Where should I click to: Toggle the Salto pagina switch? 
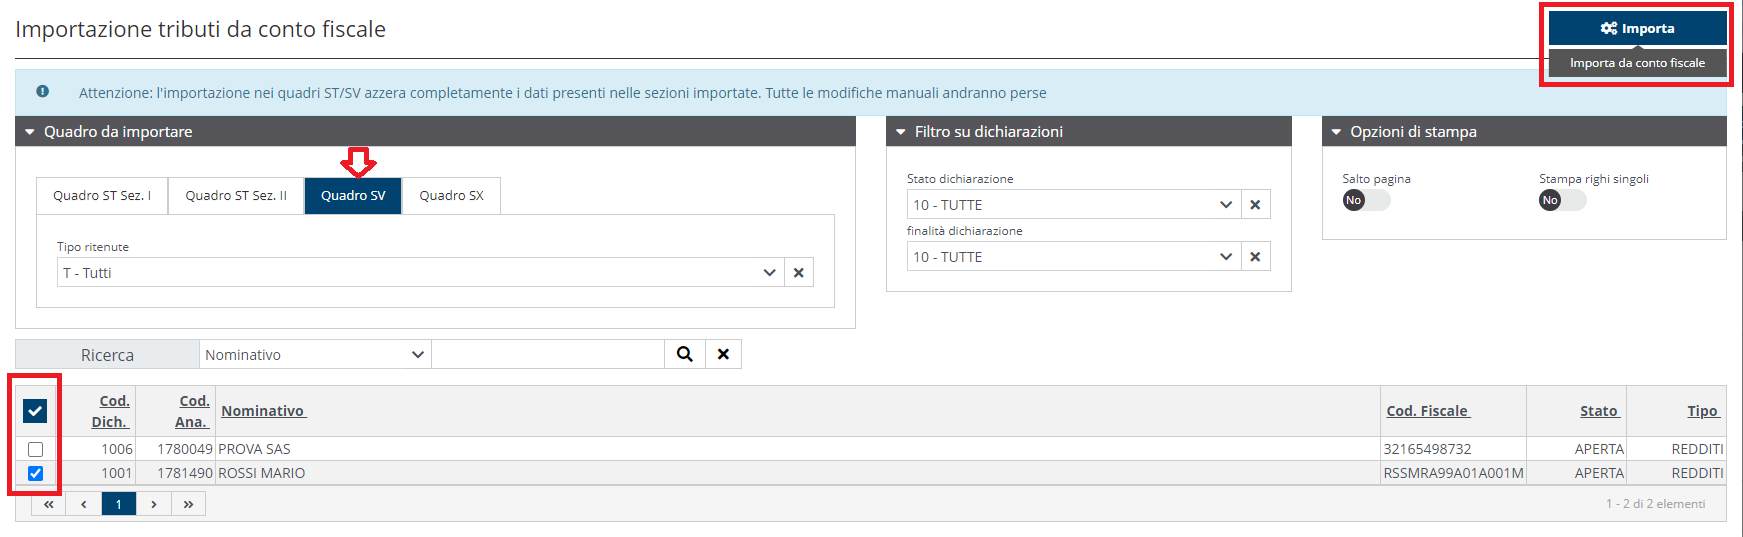tap(1366, 200)
